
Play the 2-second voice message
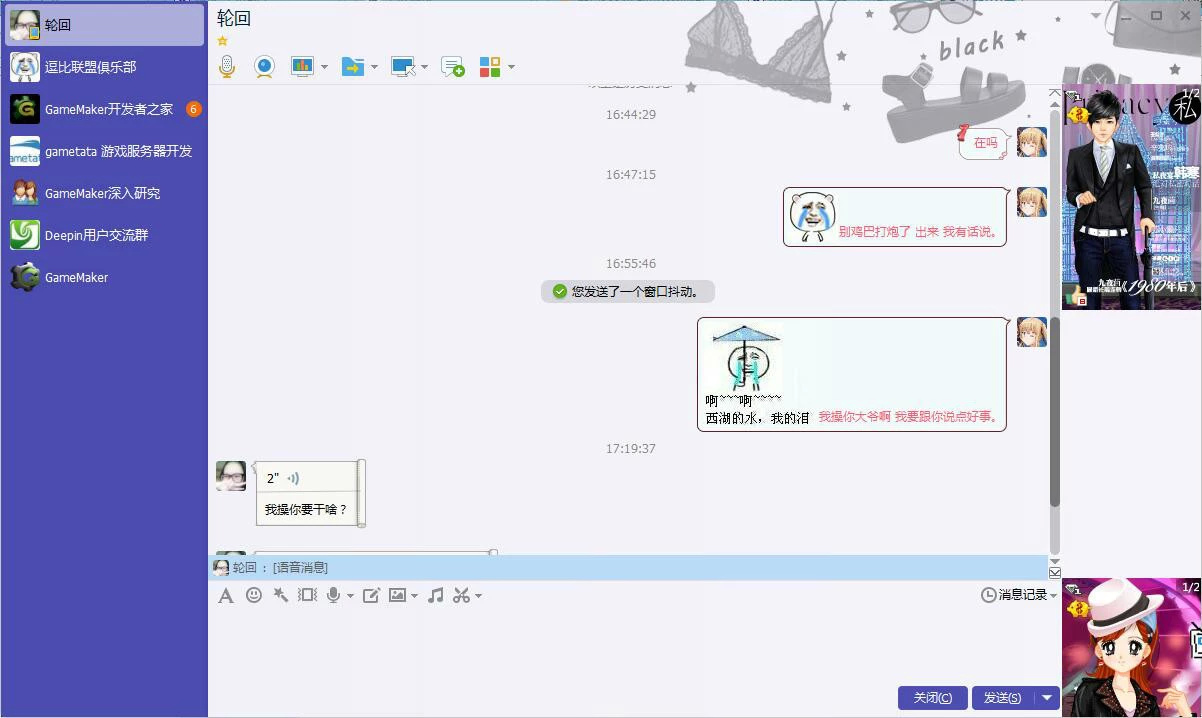293,478
